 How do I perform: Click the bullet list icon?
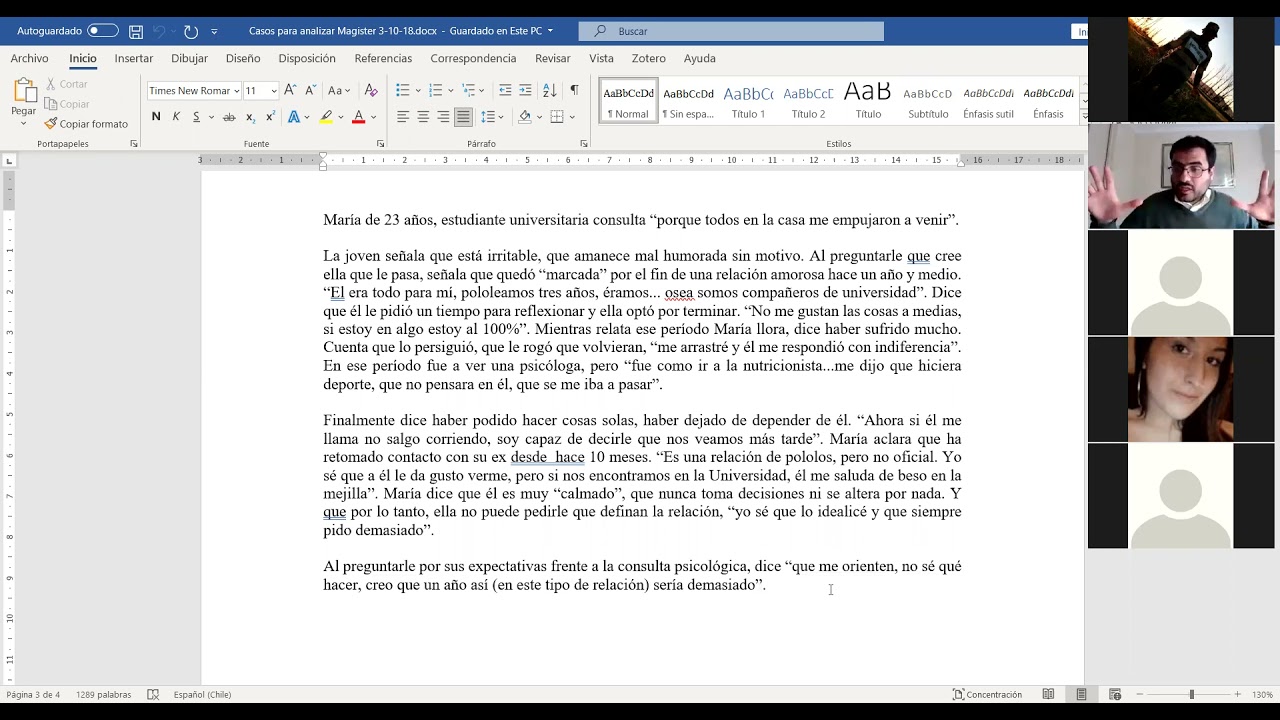(x=403, y=91)
